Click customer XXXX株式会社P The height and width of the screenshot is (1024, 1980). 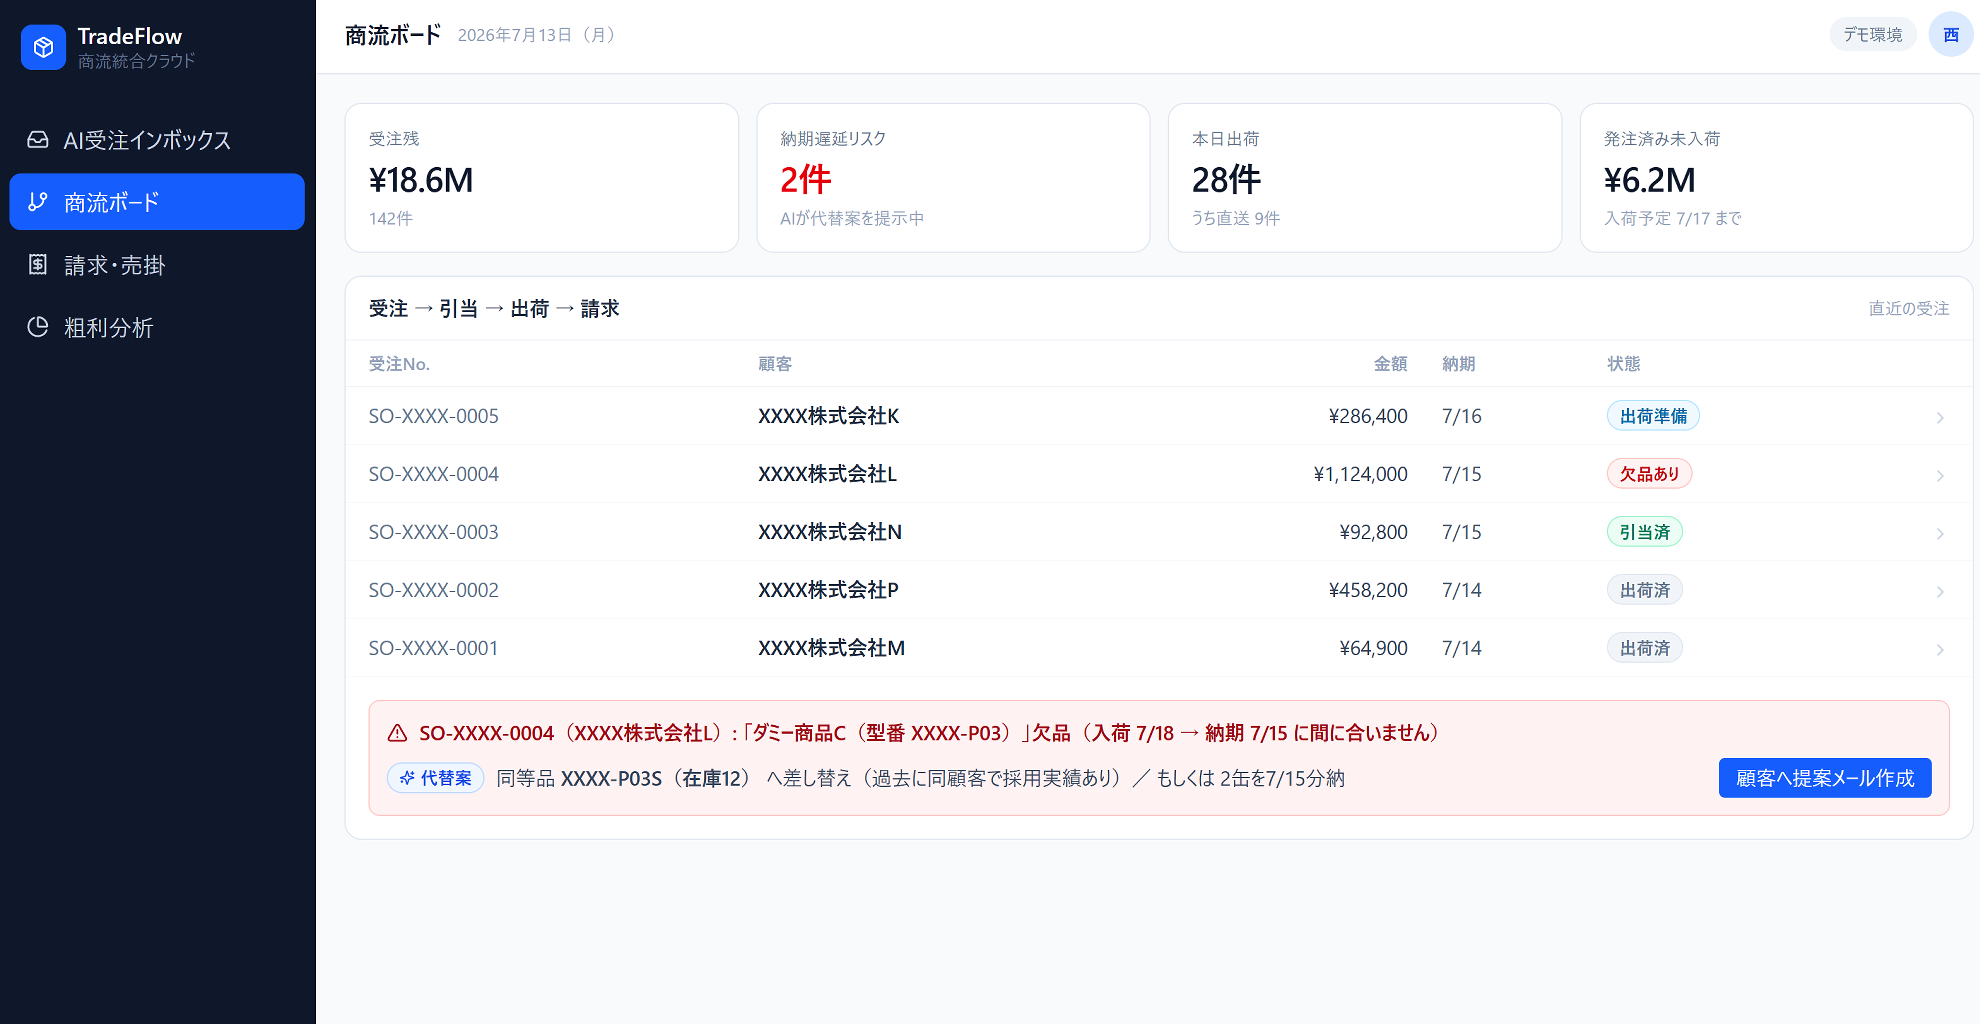828,590
